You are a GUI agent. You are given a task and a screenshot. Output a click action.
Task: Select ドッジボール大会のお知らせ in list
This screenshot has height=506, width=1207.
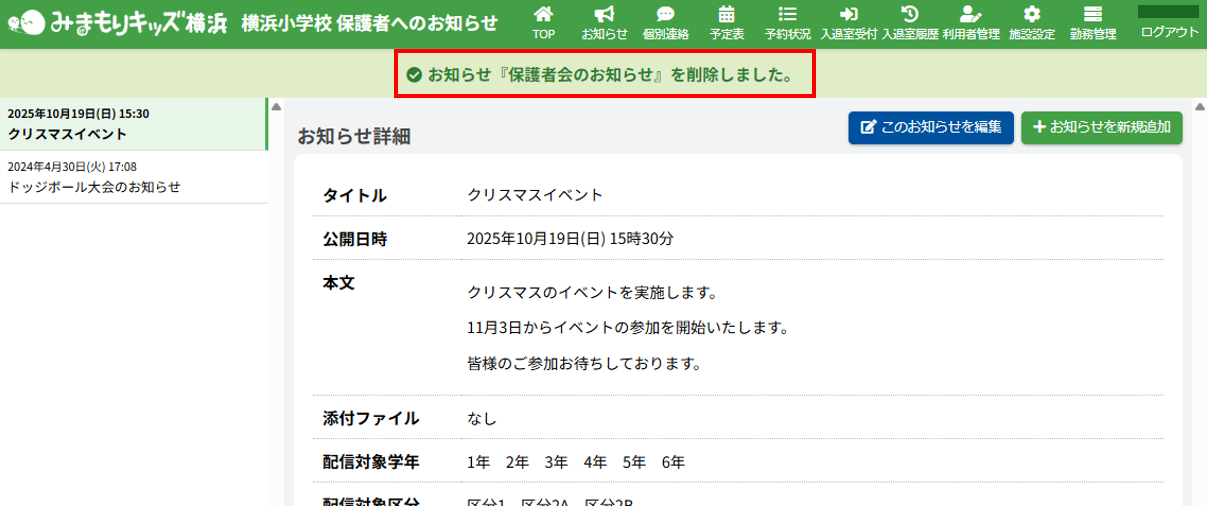(x=133, y=177)
